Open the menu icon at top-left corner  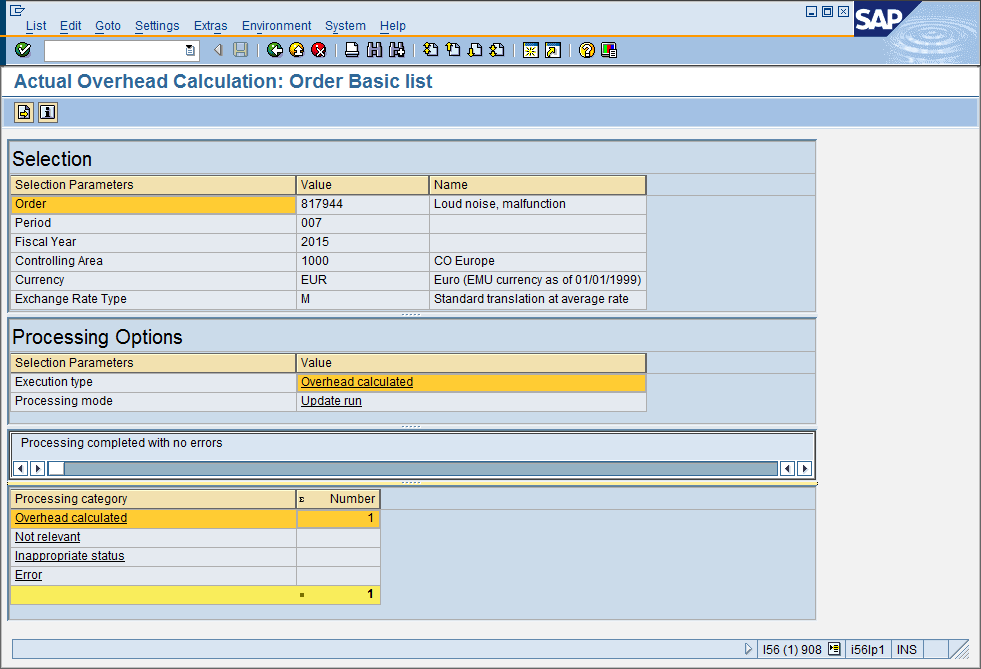(18, 10)
